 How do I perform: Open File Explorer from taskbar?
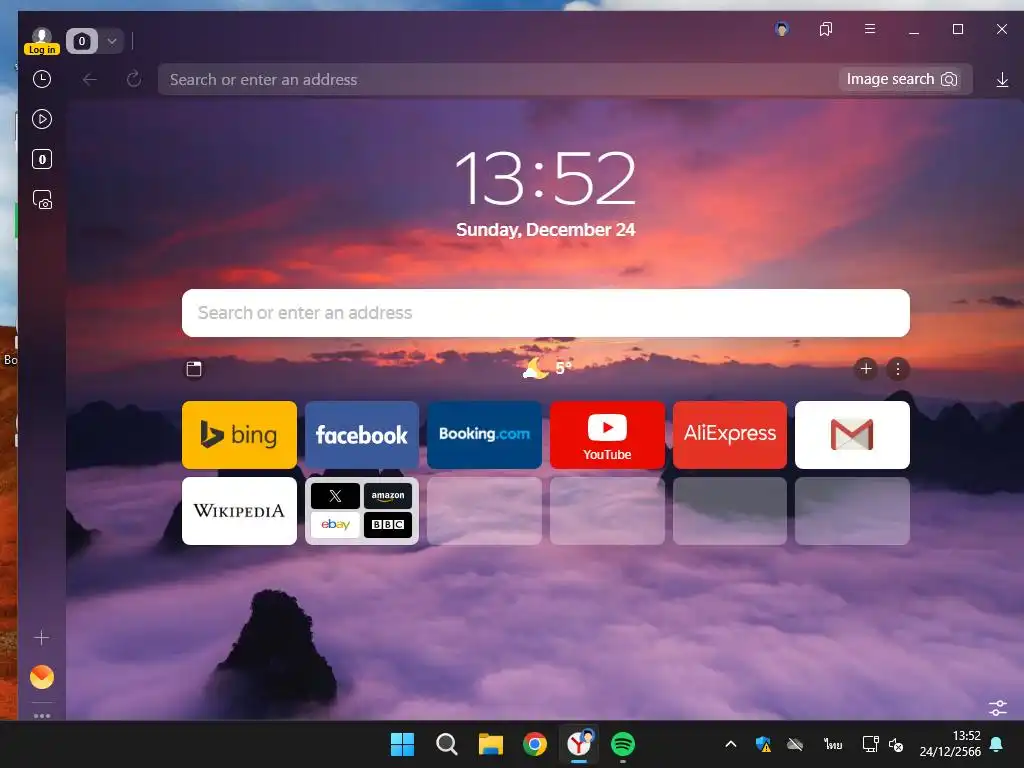pos(490,744)
